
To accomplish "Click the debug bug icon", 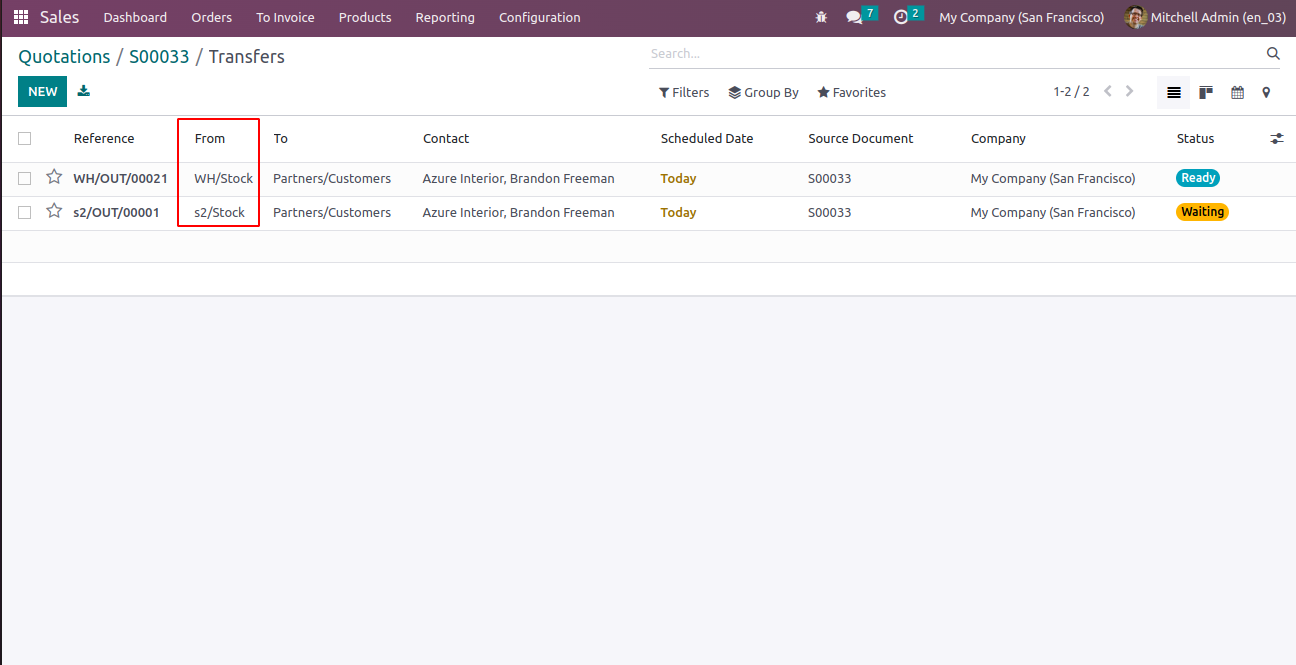I will coord(821,18).
